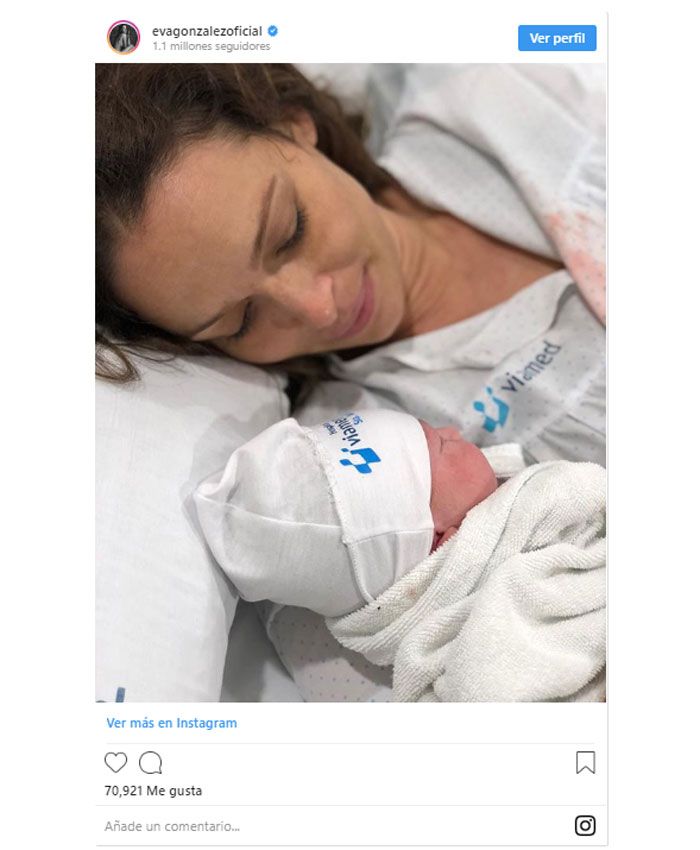Open comments via the speech bubble icon

click(x=151, y=763)
